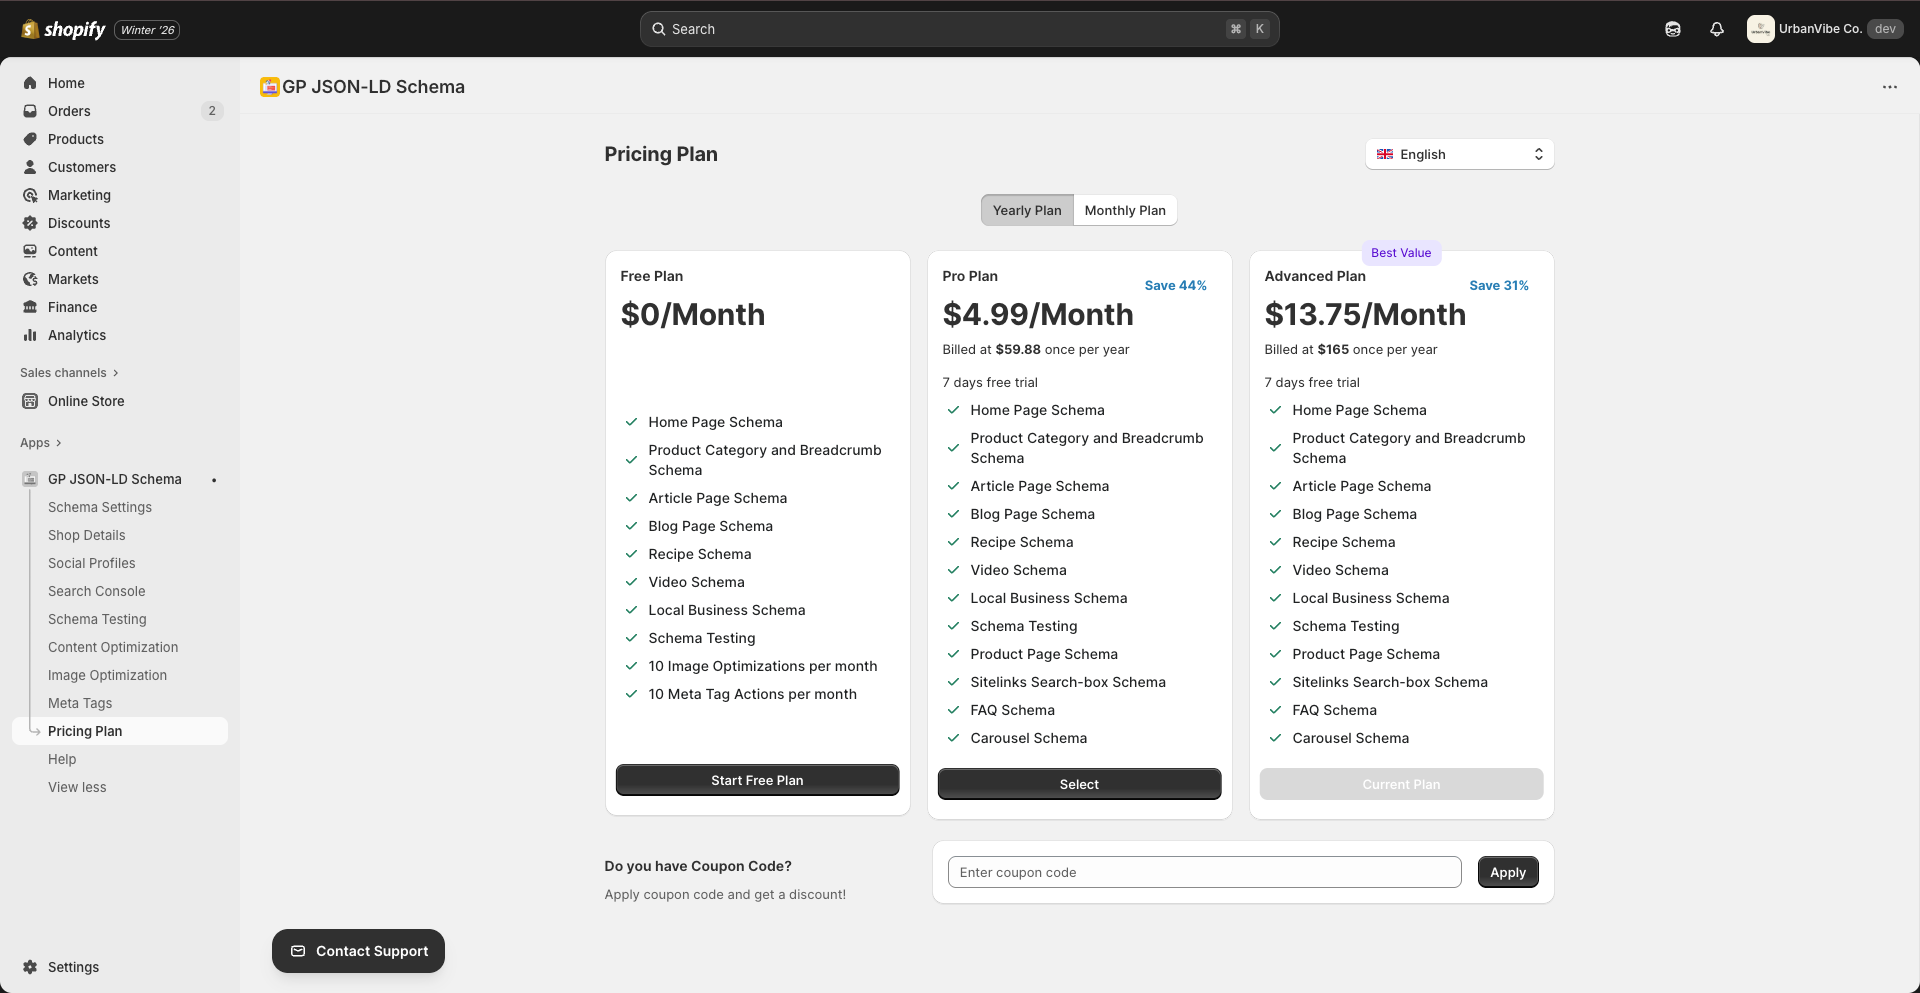This screenshot has width=1920, height=993.
Task: Select the Pro Plan
Action: [1079, 784]
